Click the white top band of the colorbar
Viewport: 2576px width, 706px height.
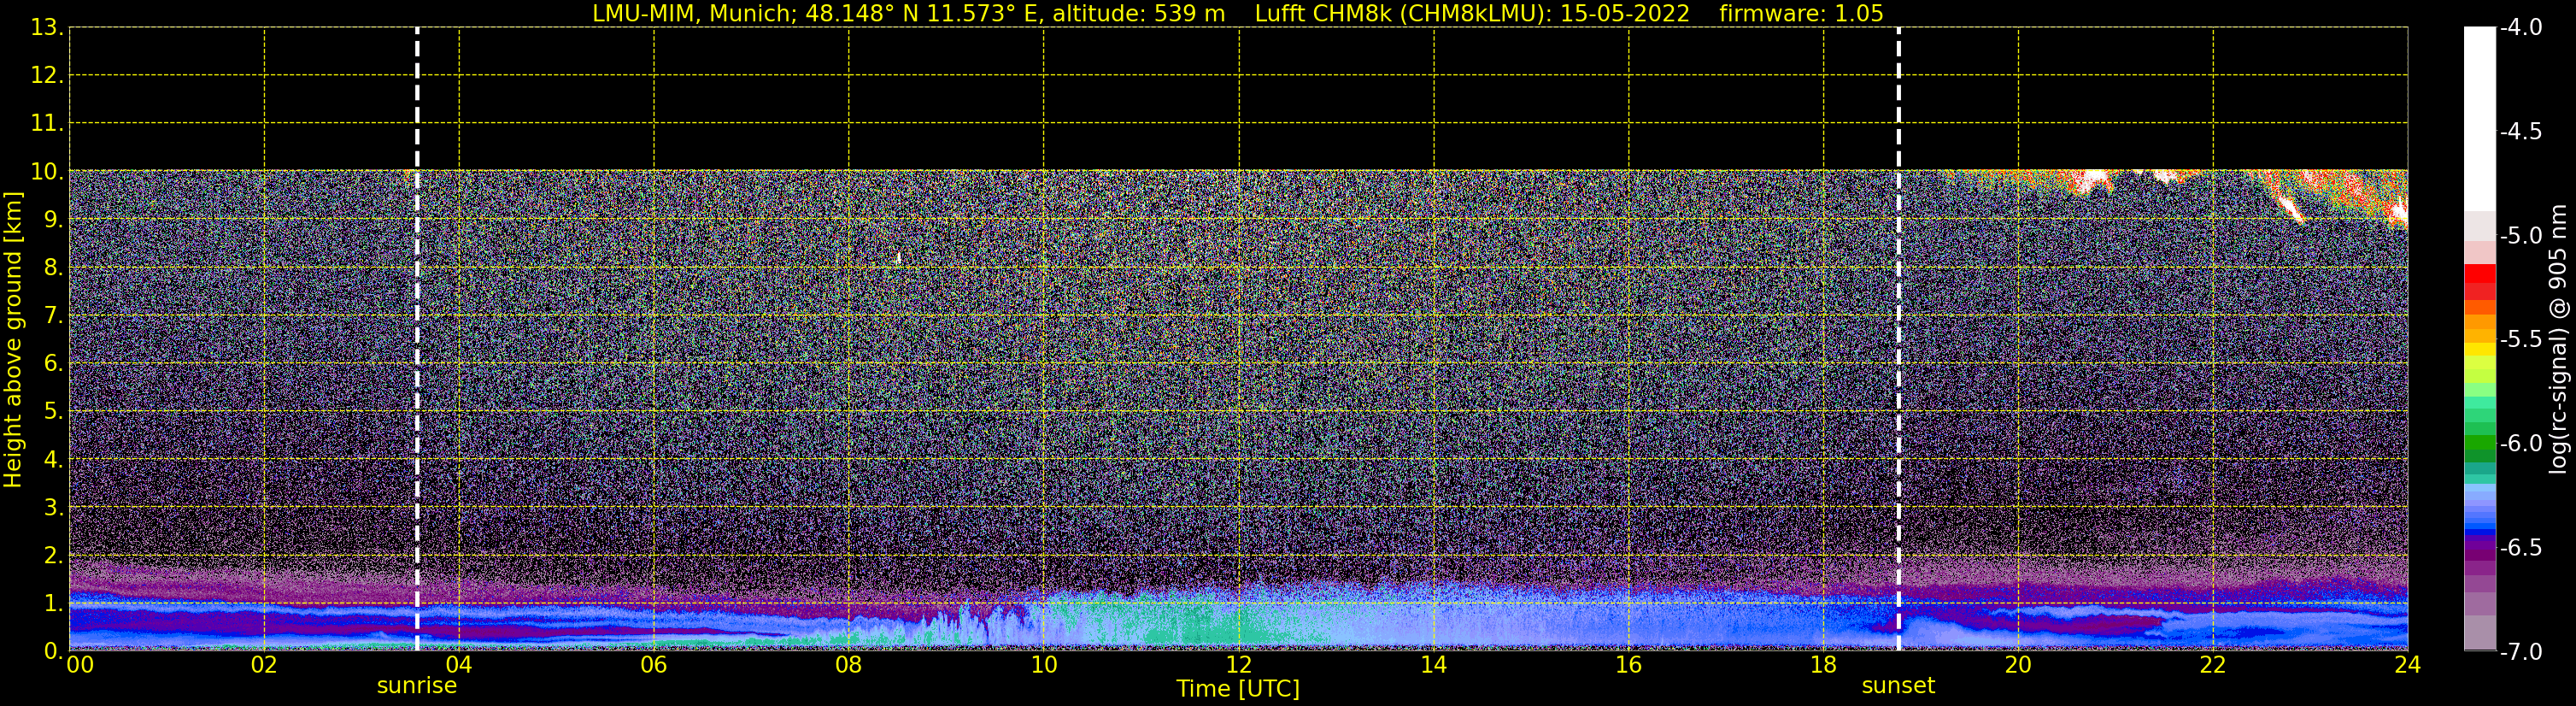tap(2480, 118)
